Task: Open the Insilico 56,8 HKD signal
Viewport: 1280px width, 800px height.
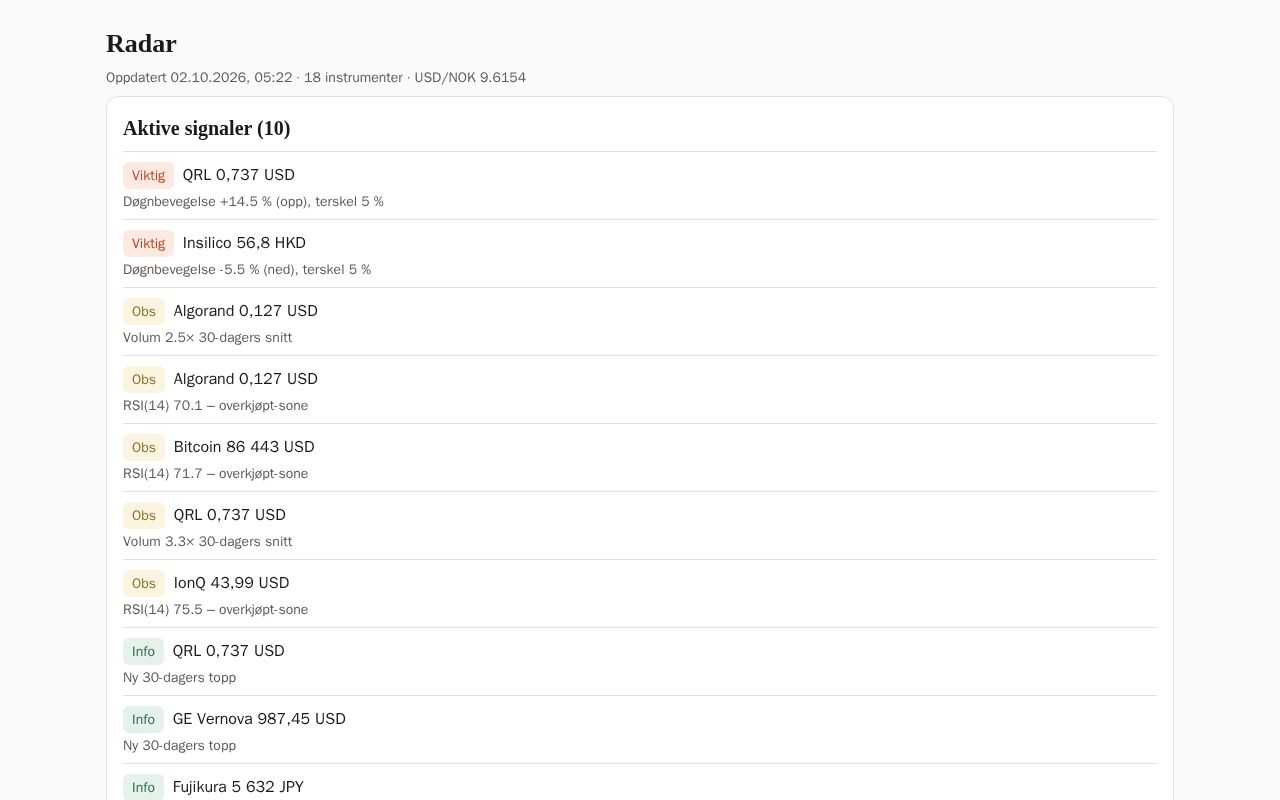Action: click(244, 243)
